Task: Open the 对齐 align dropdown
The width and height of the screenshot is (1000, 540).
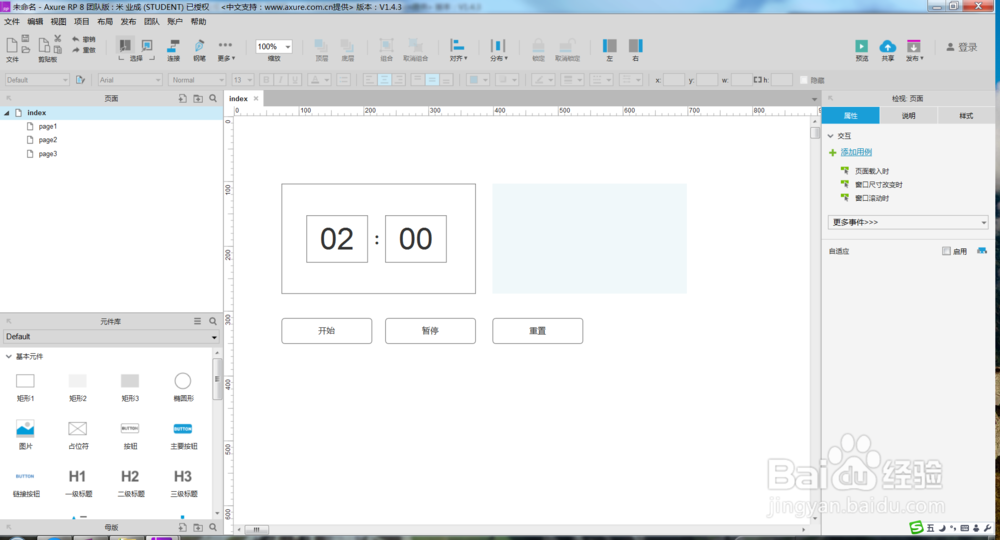Action: tap(457, 50)
